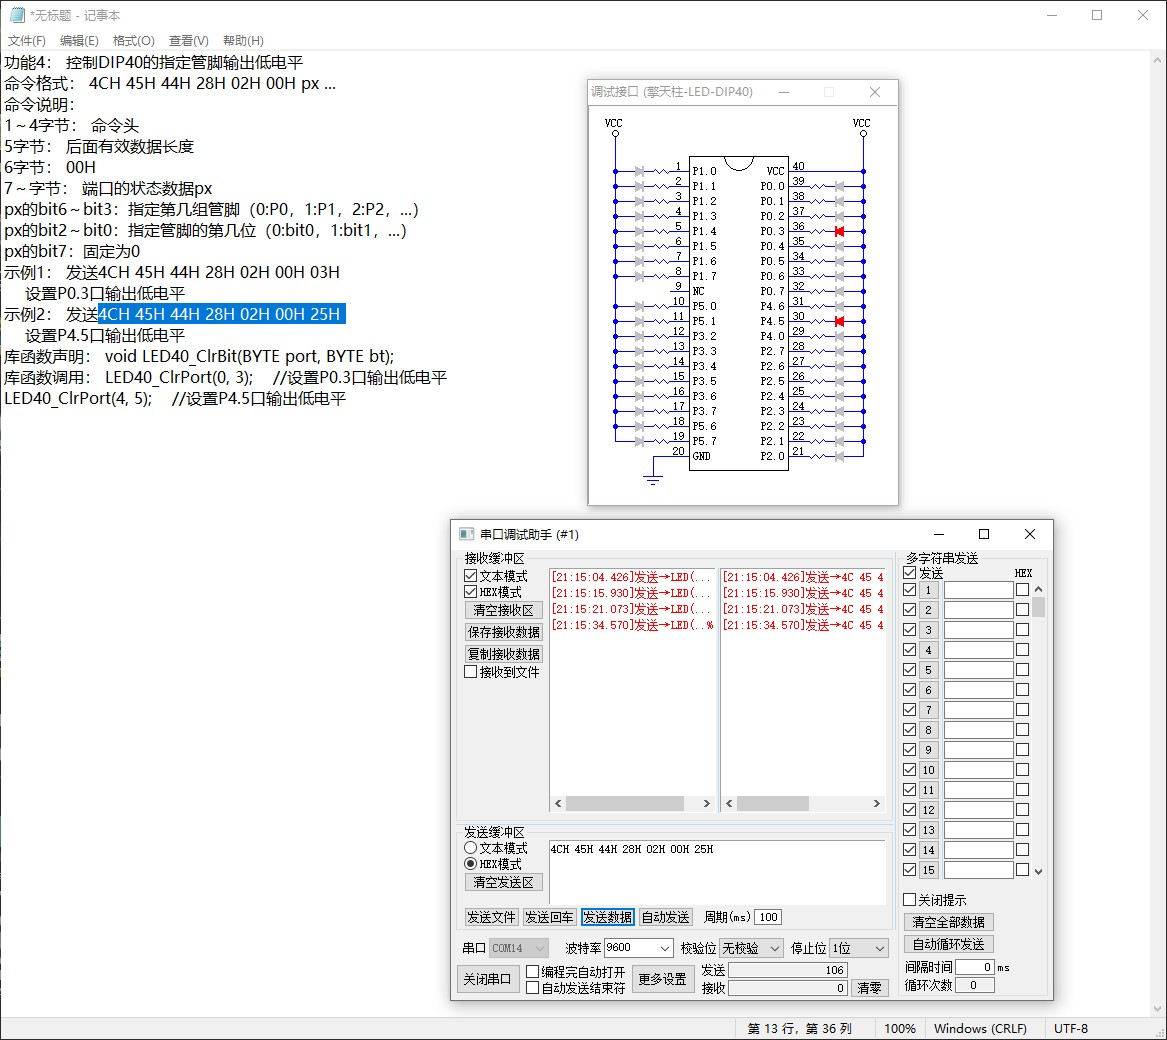Image resolution: width=1167 pixels, height=1040 pixels.
Task: Click 关闭串口 button
Action: [x=487, y=979]
